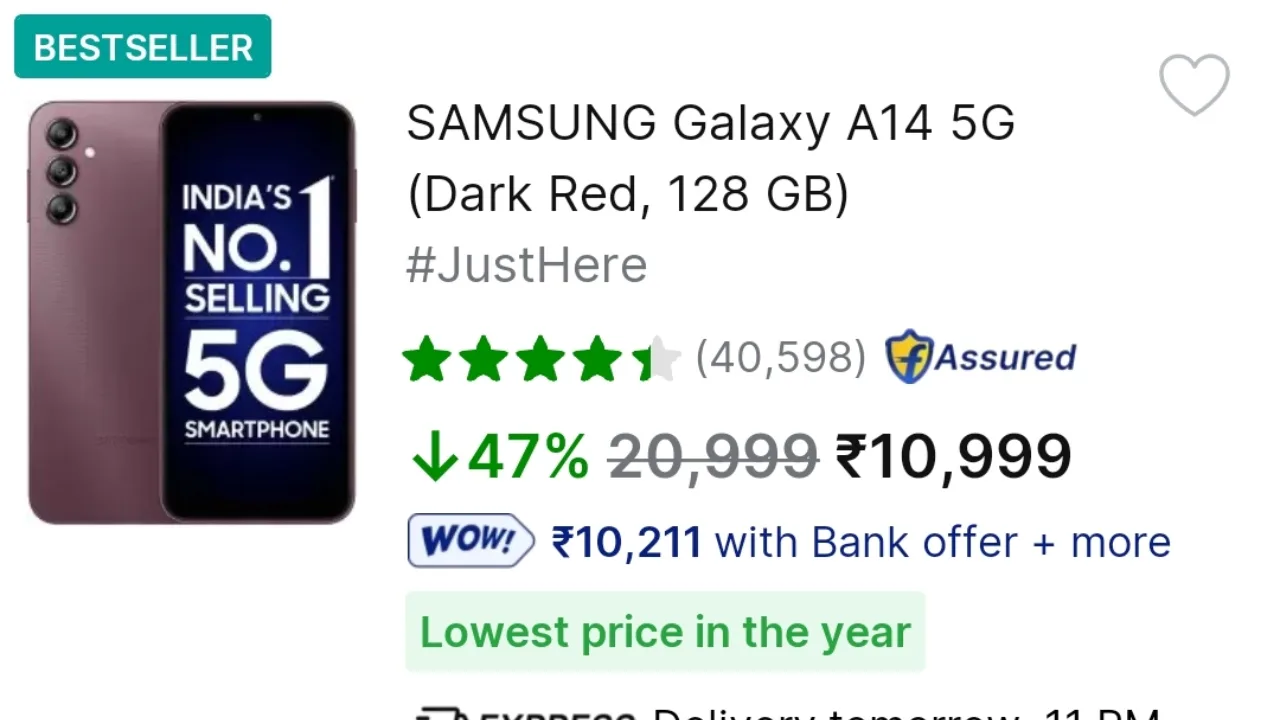Image resolution: width=1280 pixels, height=720 pixels.
Task: Open the Galaxy A14 product image
Action: coord(191,311)
